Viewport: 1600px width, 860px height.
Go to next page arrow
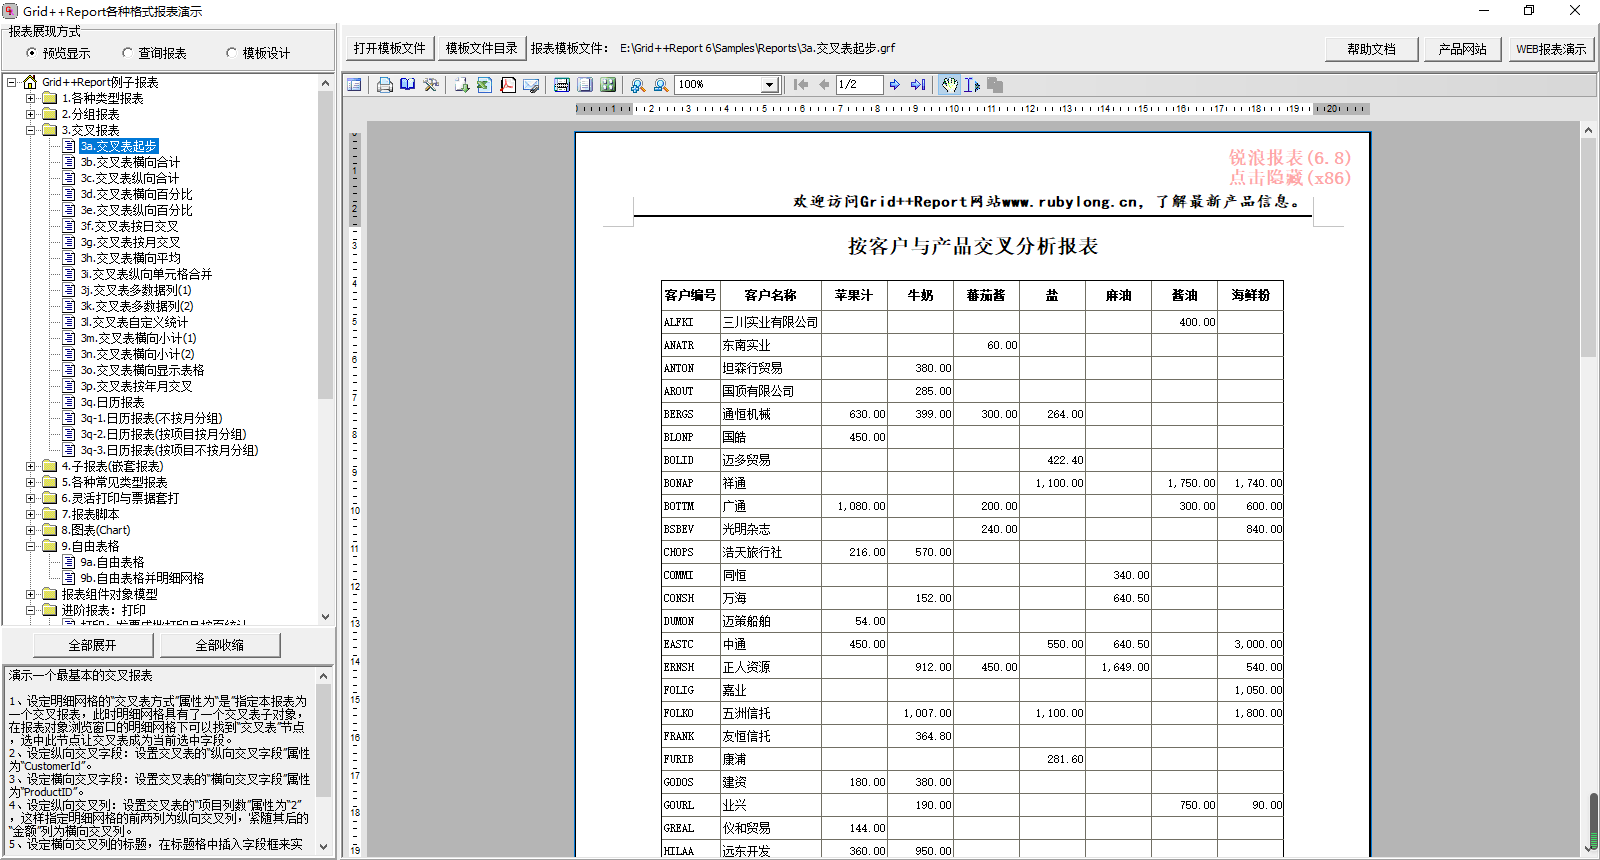tap(895, 85)
